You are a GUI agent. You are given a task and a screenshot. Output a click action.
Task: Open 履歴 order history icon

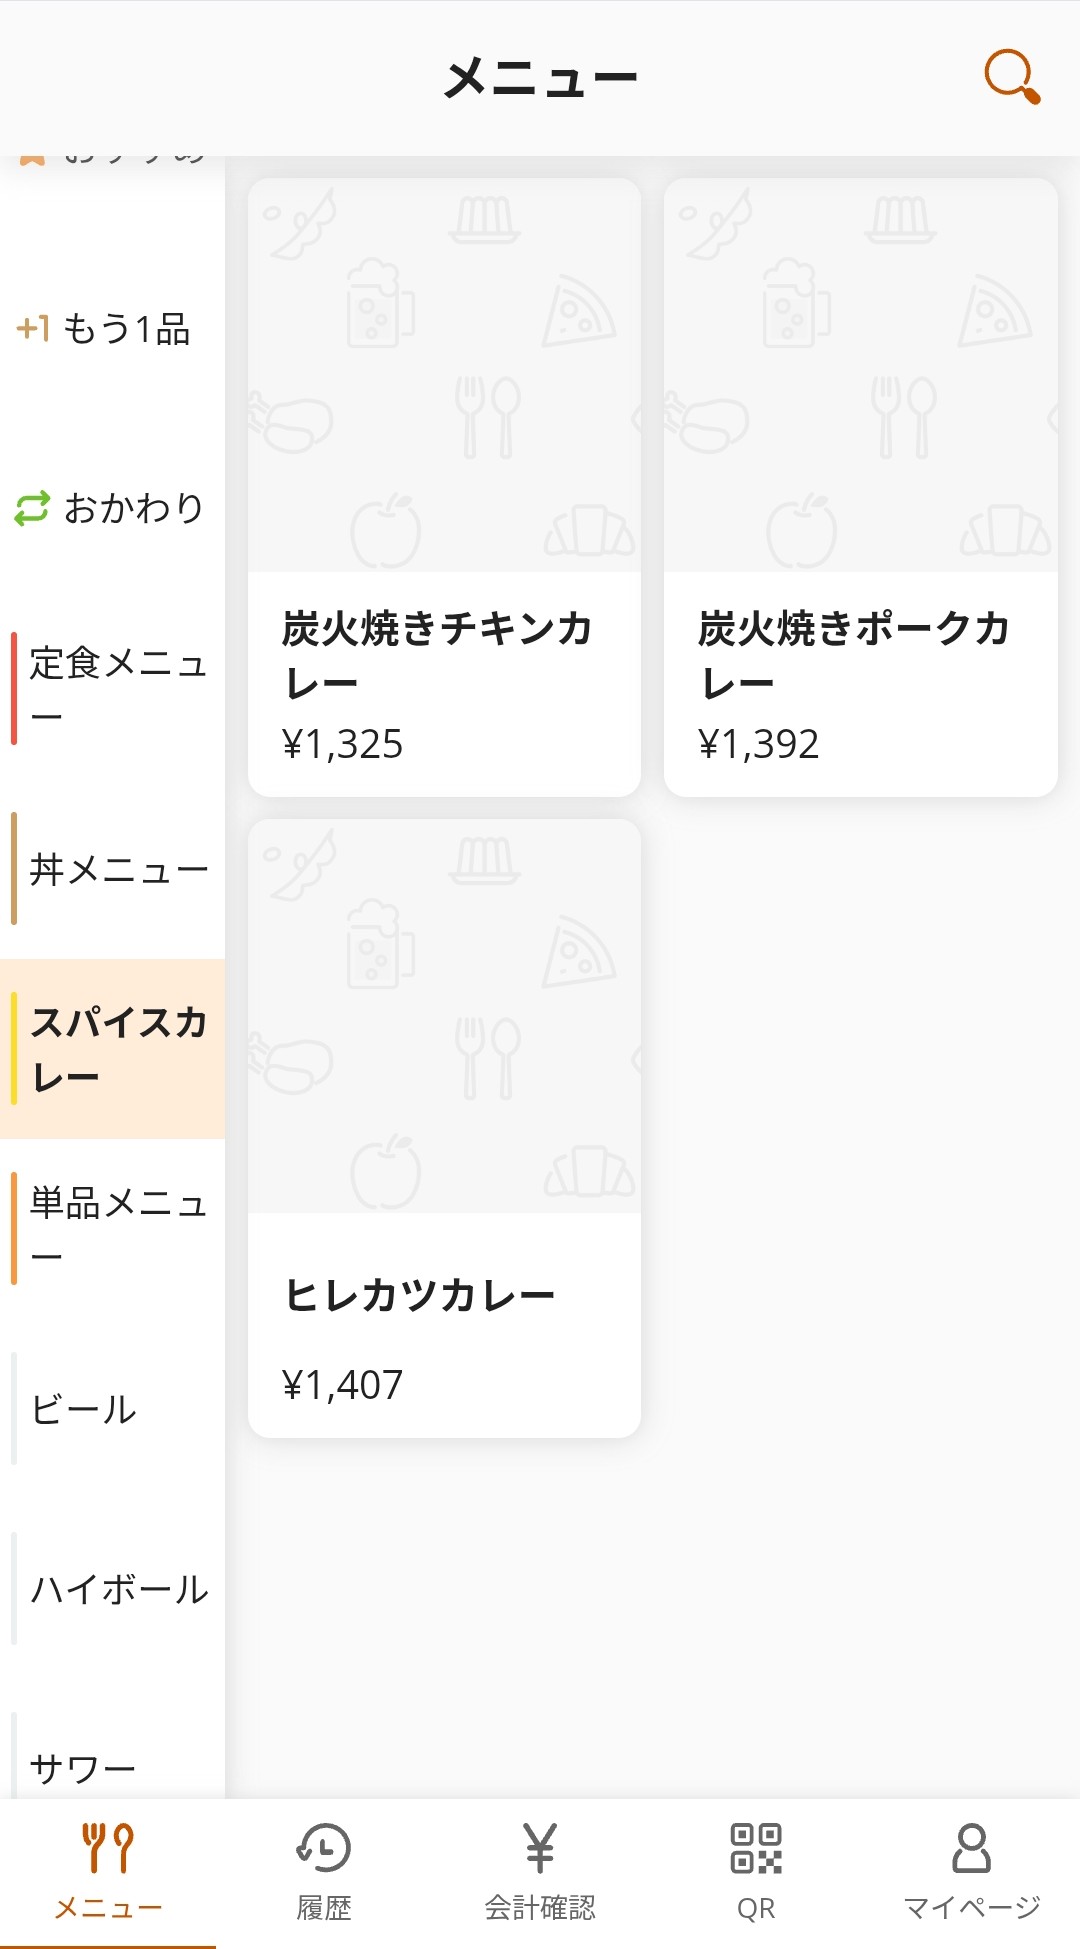(324, 1848)
